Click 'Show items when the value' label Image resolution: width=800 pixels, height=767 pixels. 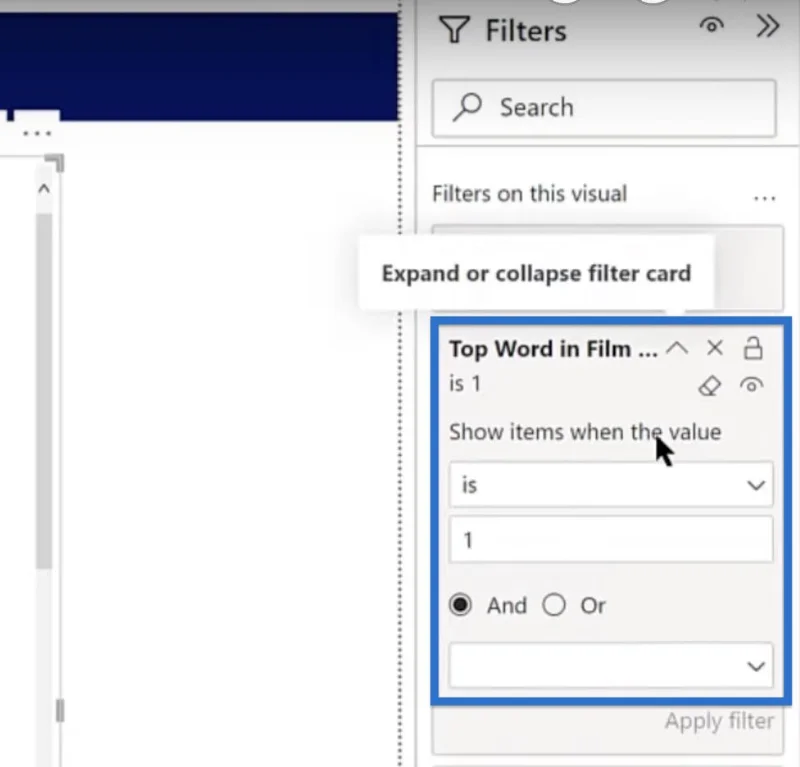(585, 432)
